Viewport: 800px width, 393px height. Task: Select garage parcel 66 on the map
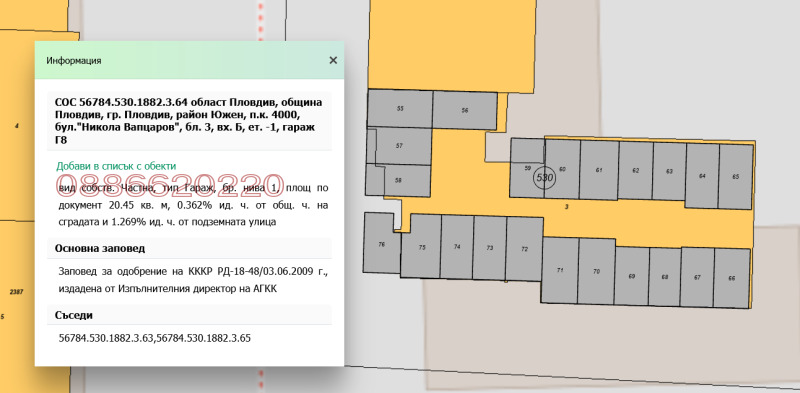click(732, 278)
